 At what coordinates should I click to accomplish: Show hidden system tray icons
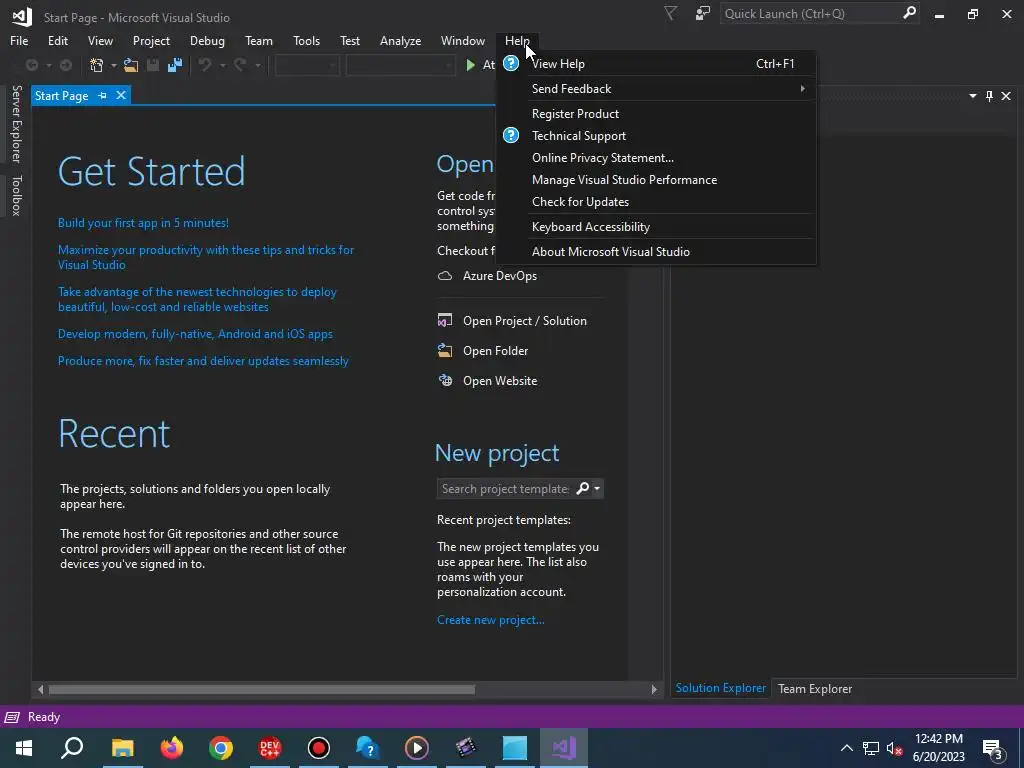click(x=846, y=748)
